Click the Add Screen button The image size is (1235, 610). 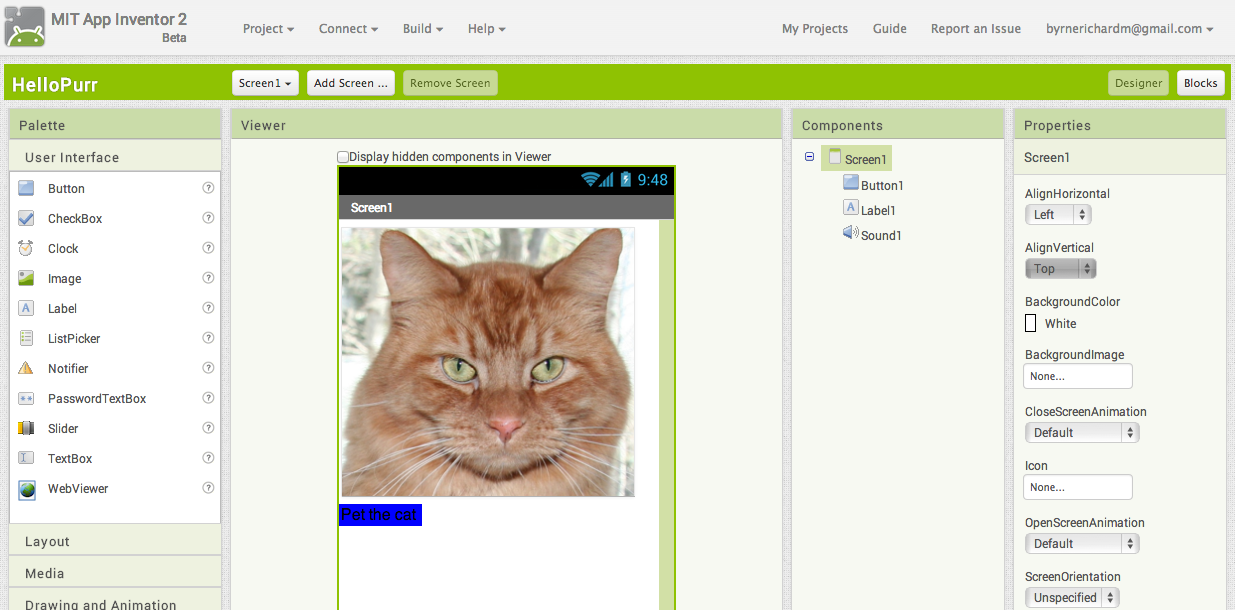click(350, 83)
